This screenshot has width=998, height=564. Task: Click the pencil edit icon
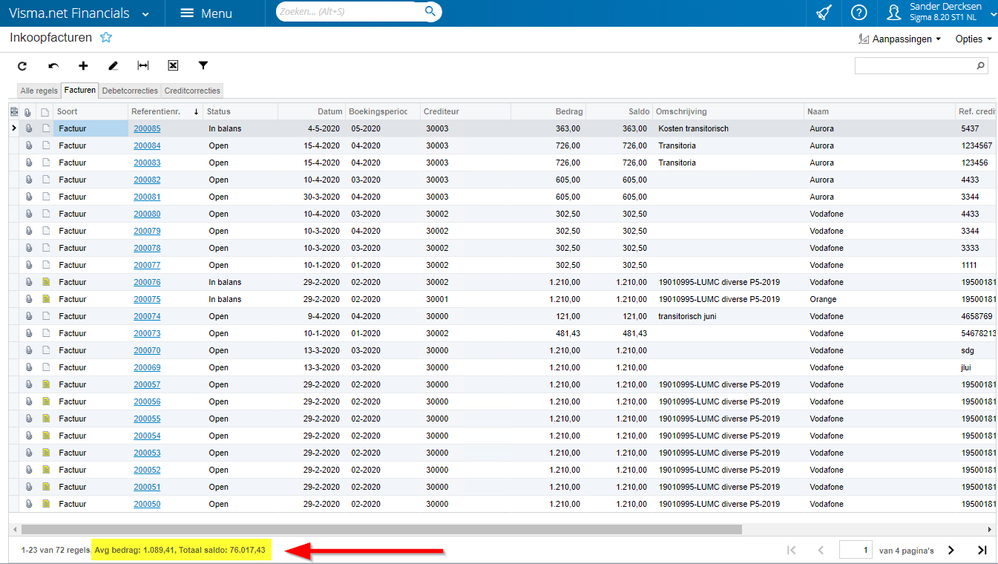pyautogui.click(x=113, y=66)
